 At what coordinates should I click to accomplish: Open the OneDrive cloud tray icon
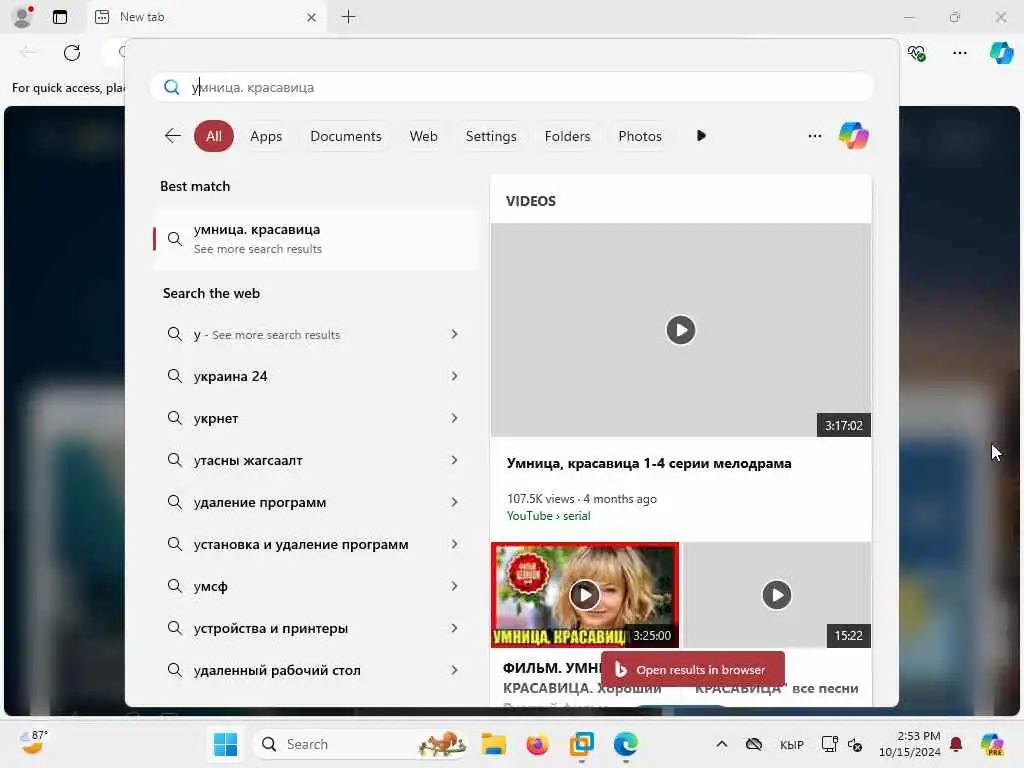pos(754,744)
